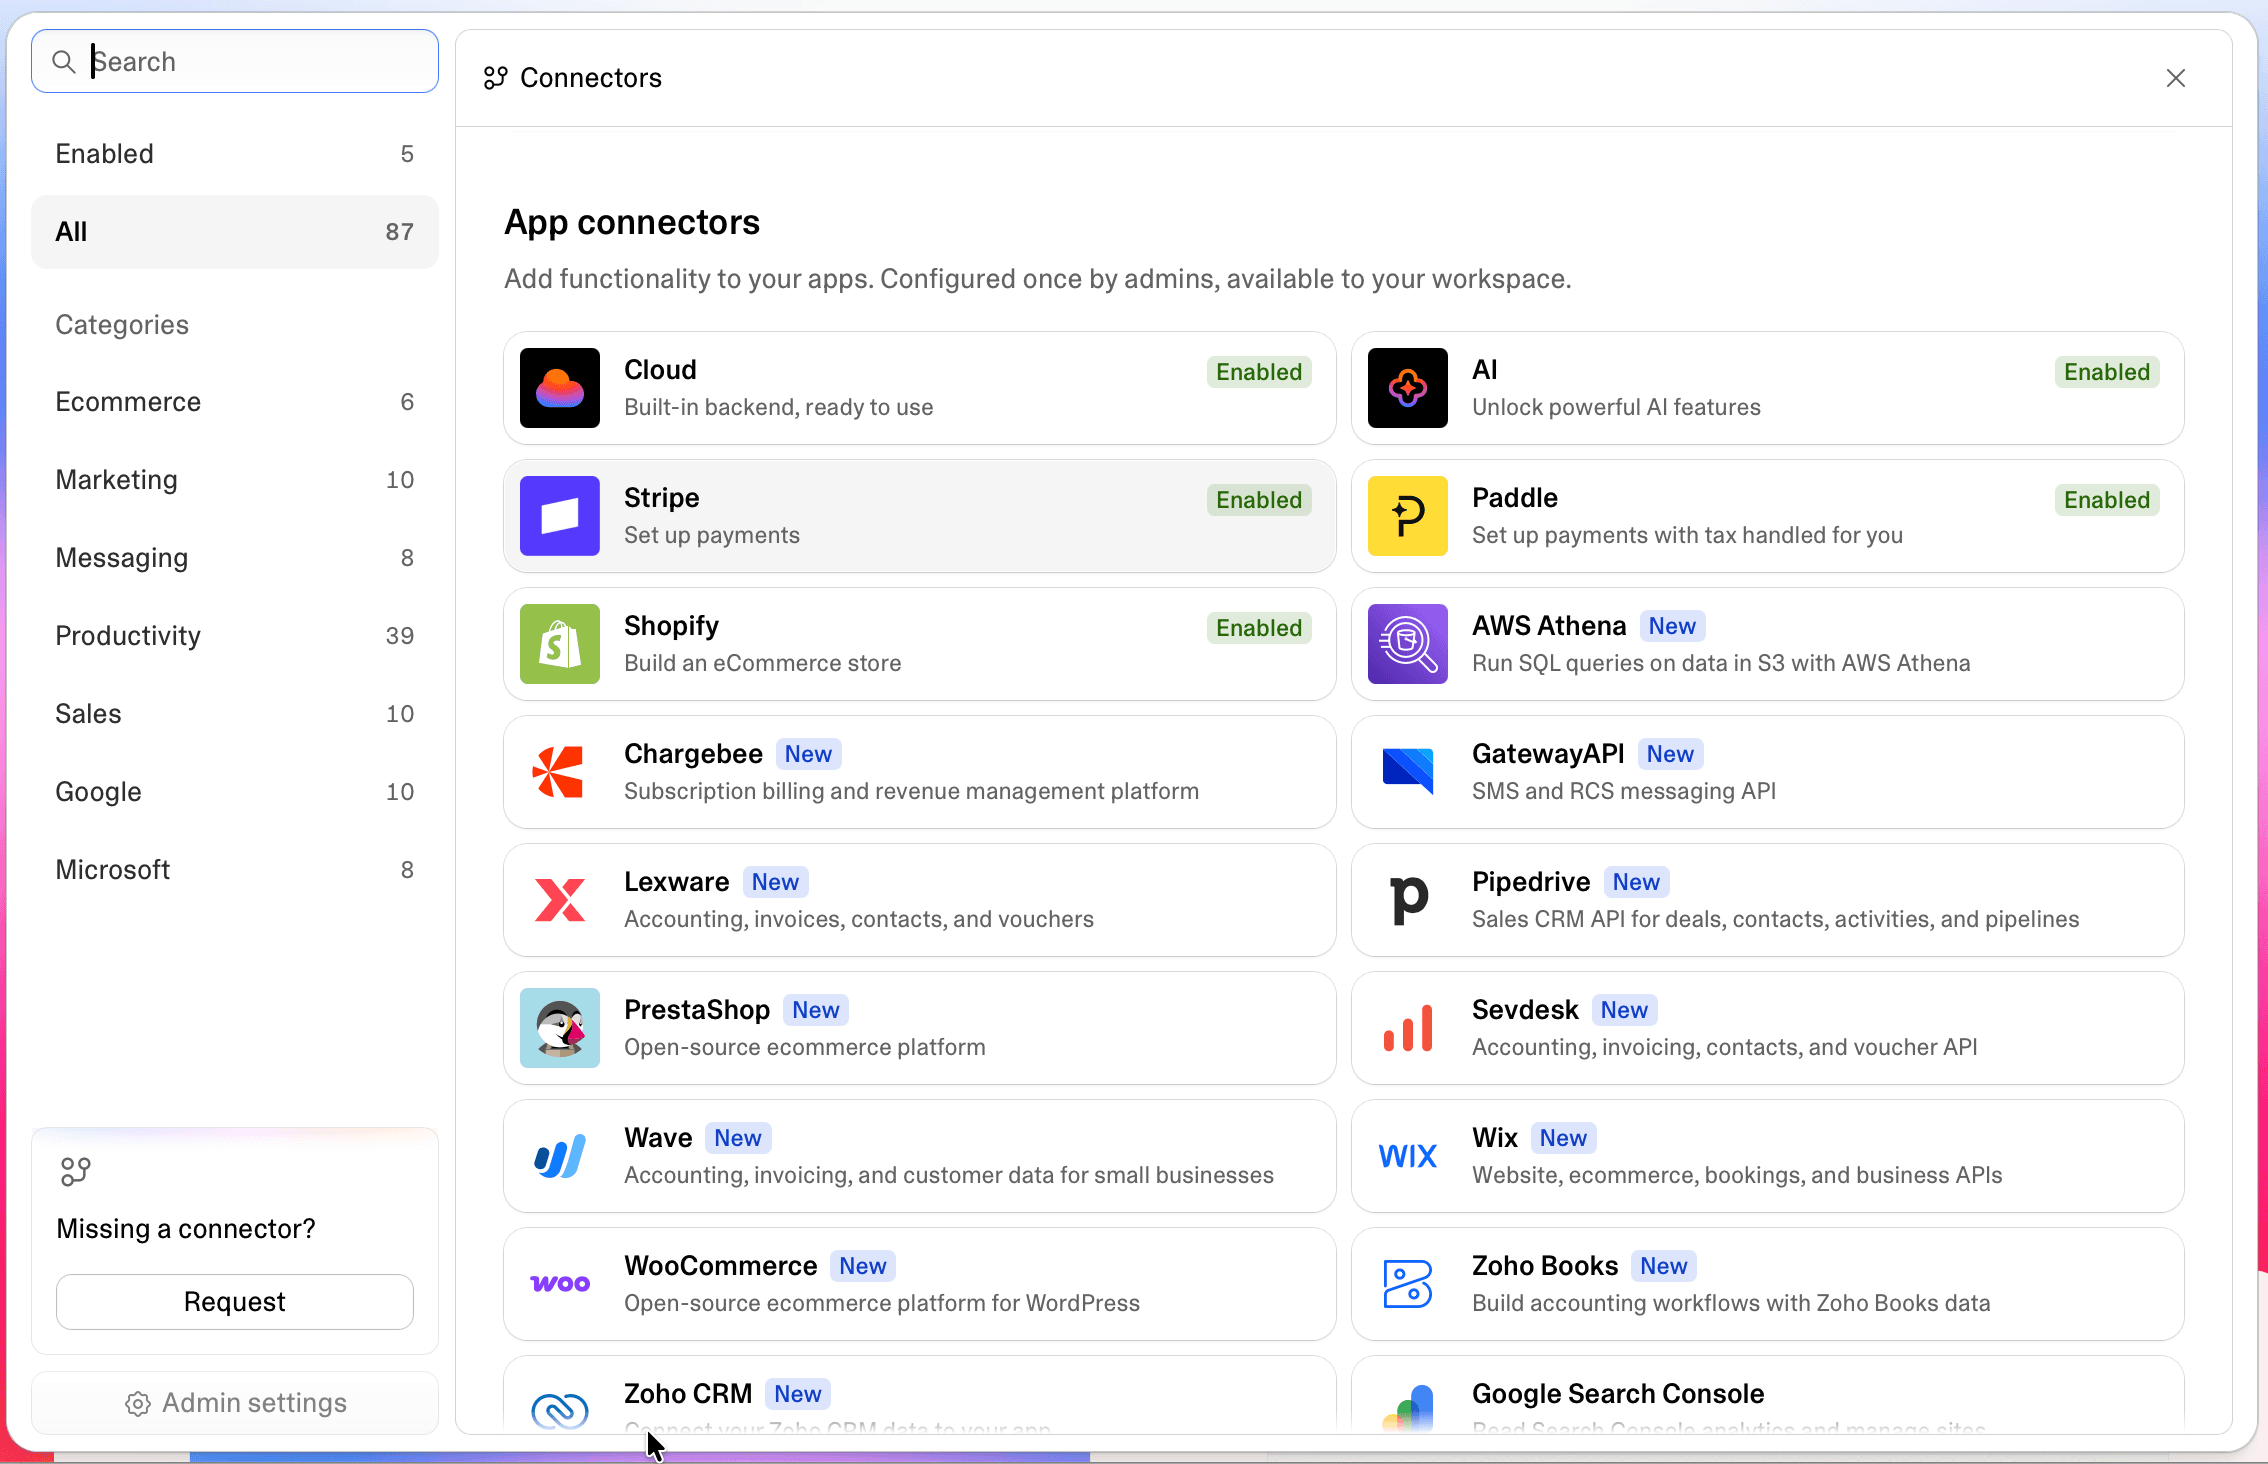
Task: Click the Zoho Books logo icon
Action: point(1408,1284)
